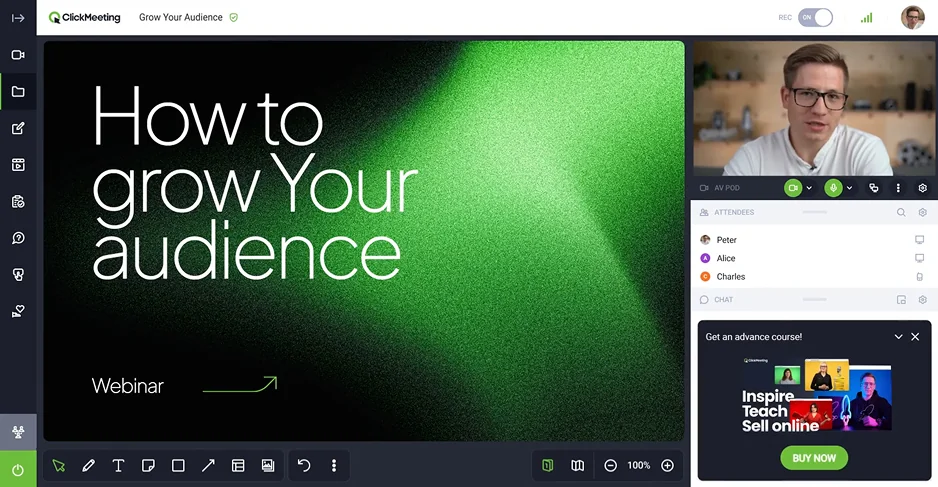Open the Q&A question bubble icon
The image size is (938, 487).
[18, 238]
